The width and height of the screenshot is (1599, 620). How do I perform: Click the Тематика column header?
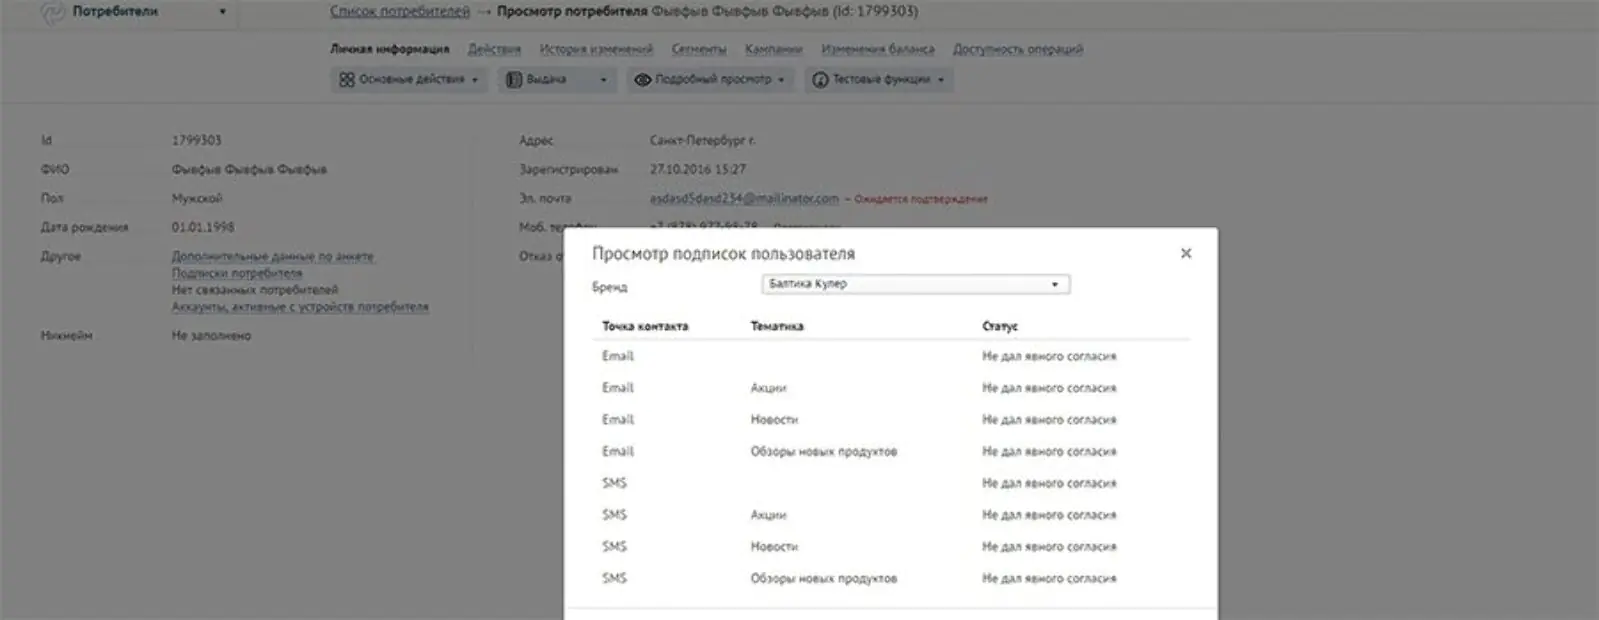click(x=777, y=326)
